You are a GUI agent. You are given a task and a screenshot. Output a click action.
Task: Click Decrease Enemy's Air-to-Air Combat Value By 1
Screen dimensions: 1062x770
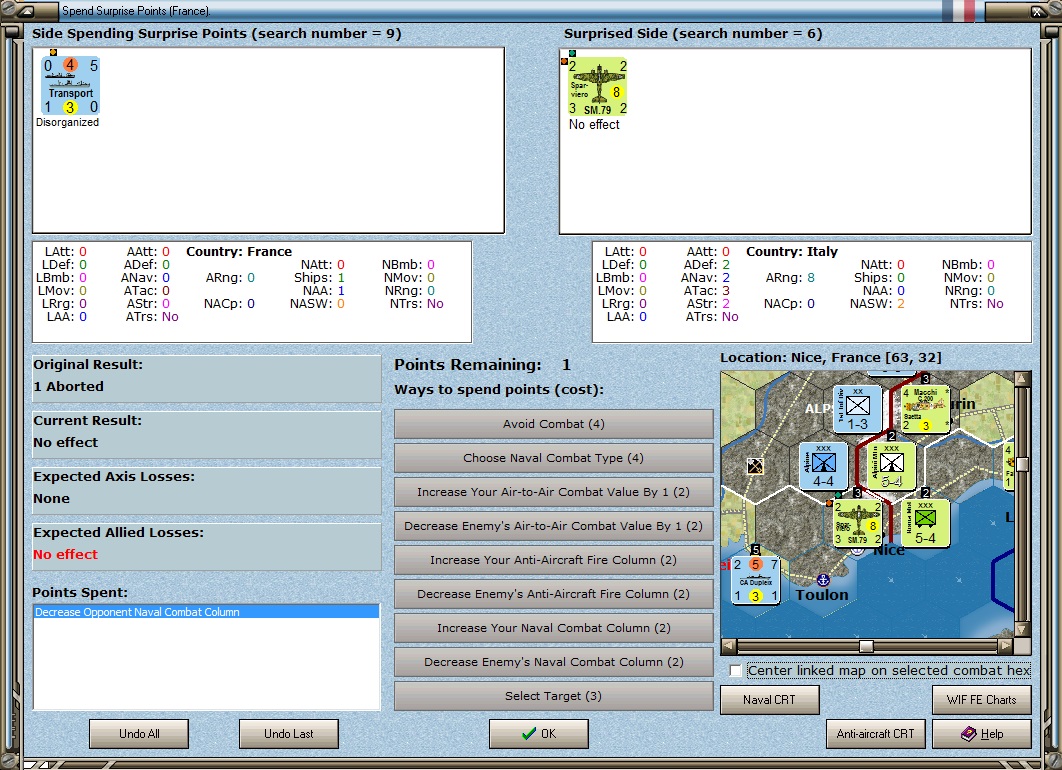click(553, 526)
